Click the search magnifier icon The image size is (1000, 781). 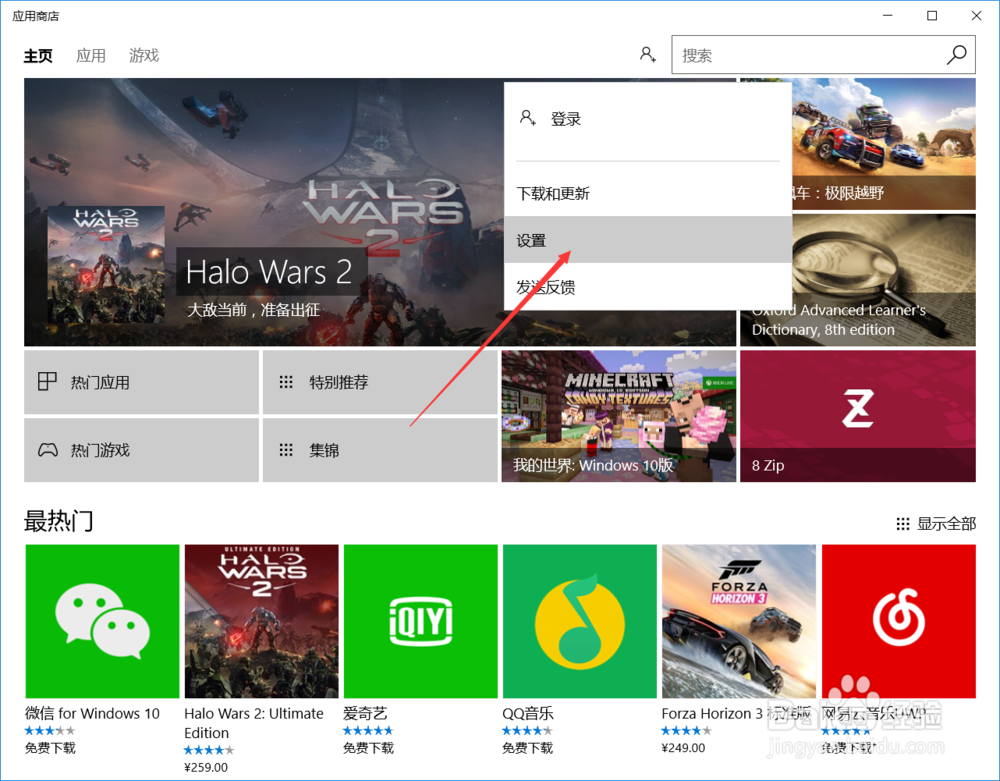click(956, 55)
